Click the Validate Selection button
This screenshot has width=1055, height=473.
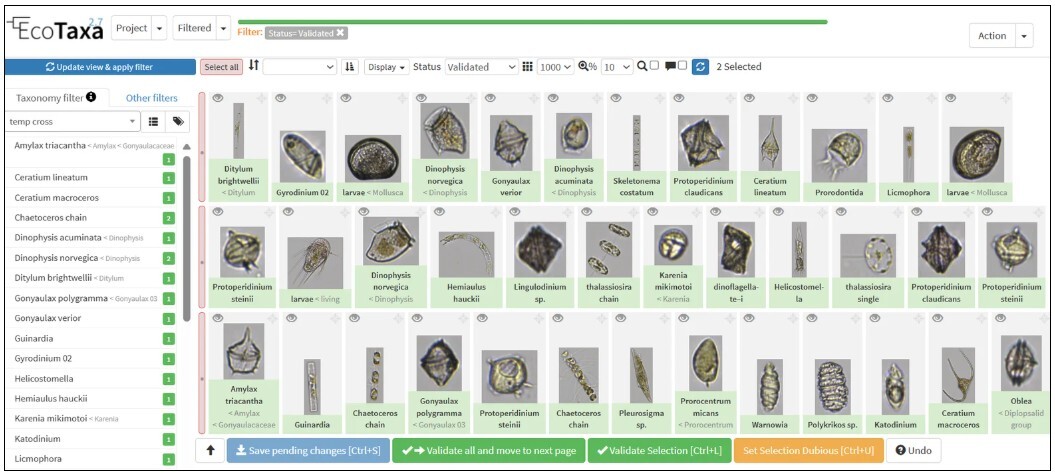pyautogui.click(x=659, y=451)
